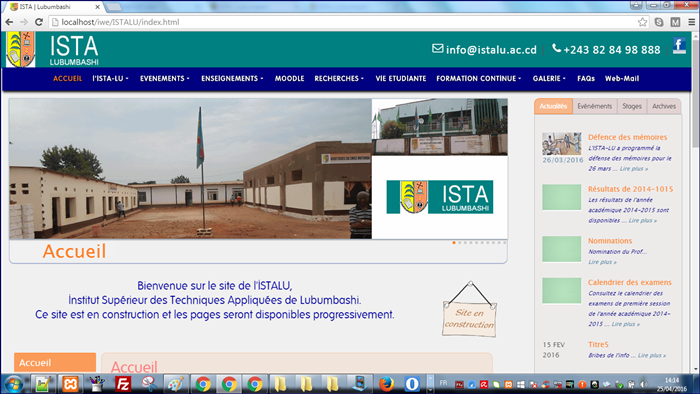The image size is (700, 394).
Task: Switch to the Stages tab
Action: [x=632, y=106]
